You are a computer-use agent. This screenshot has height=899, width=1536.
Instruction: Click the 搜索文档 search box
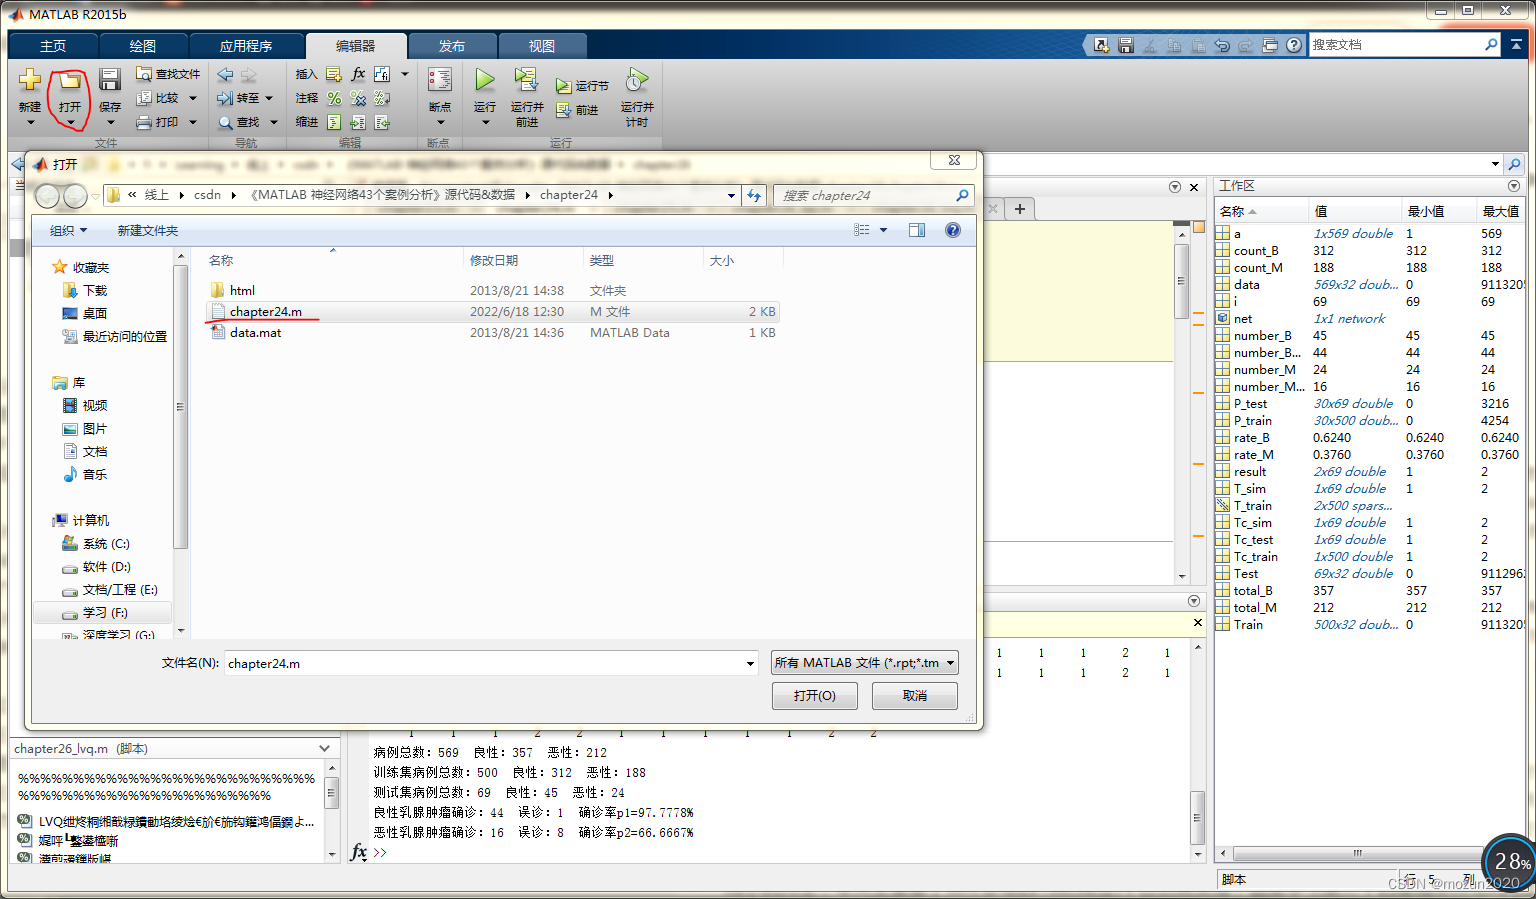(1405, 45)
